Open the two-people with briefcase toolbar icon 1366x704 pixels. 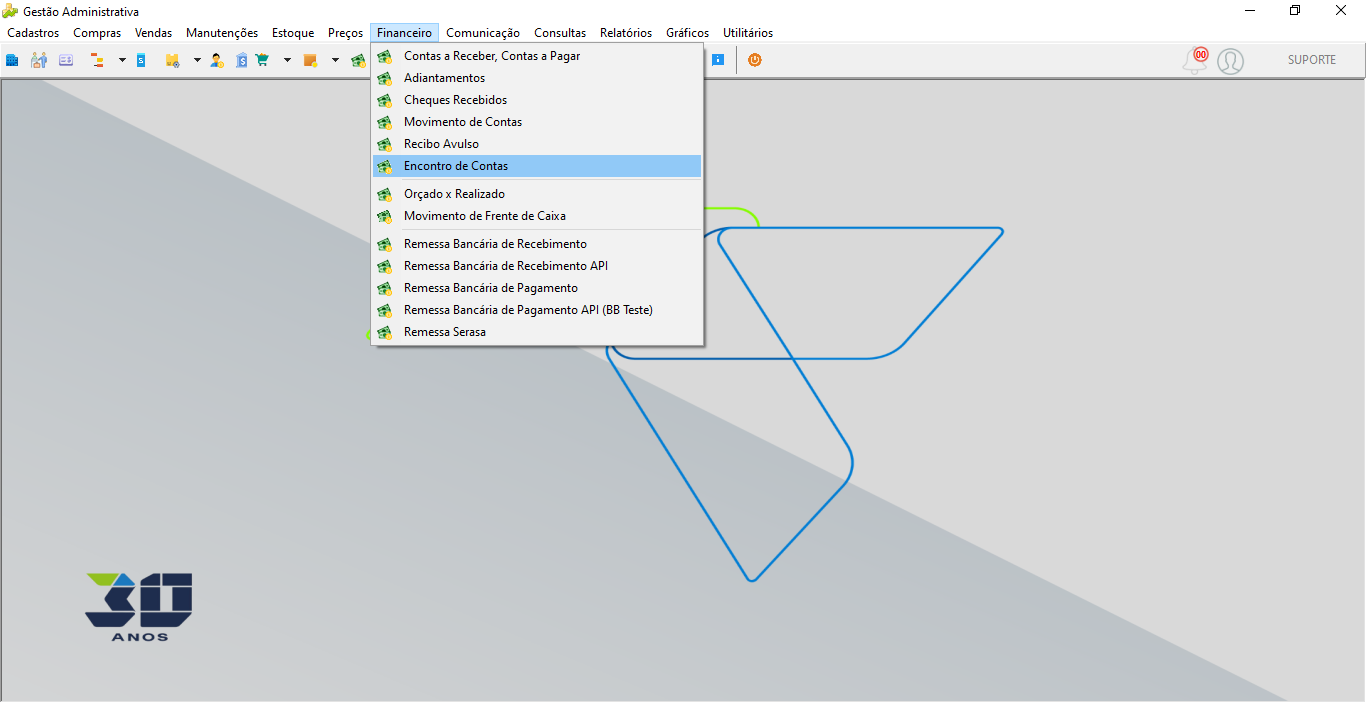tap(39, 60)
